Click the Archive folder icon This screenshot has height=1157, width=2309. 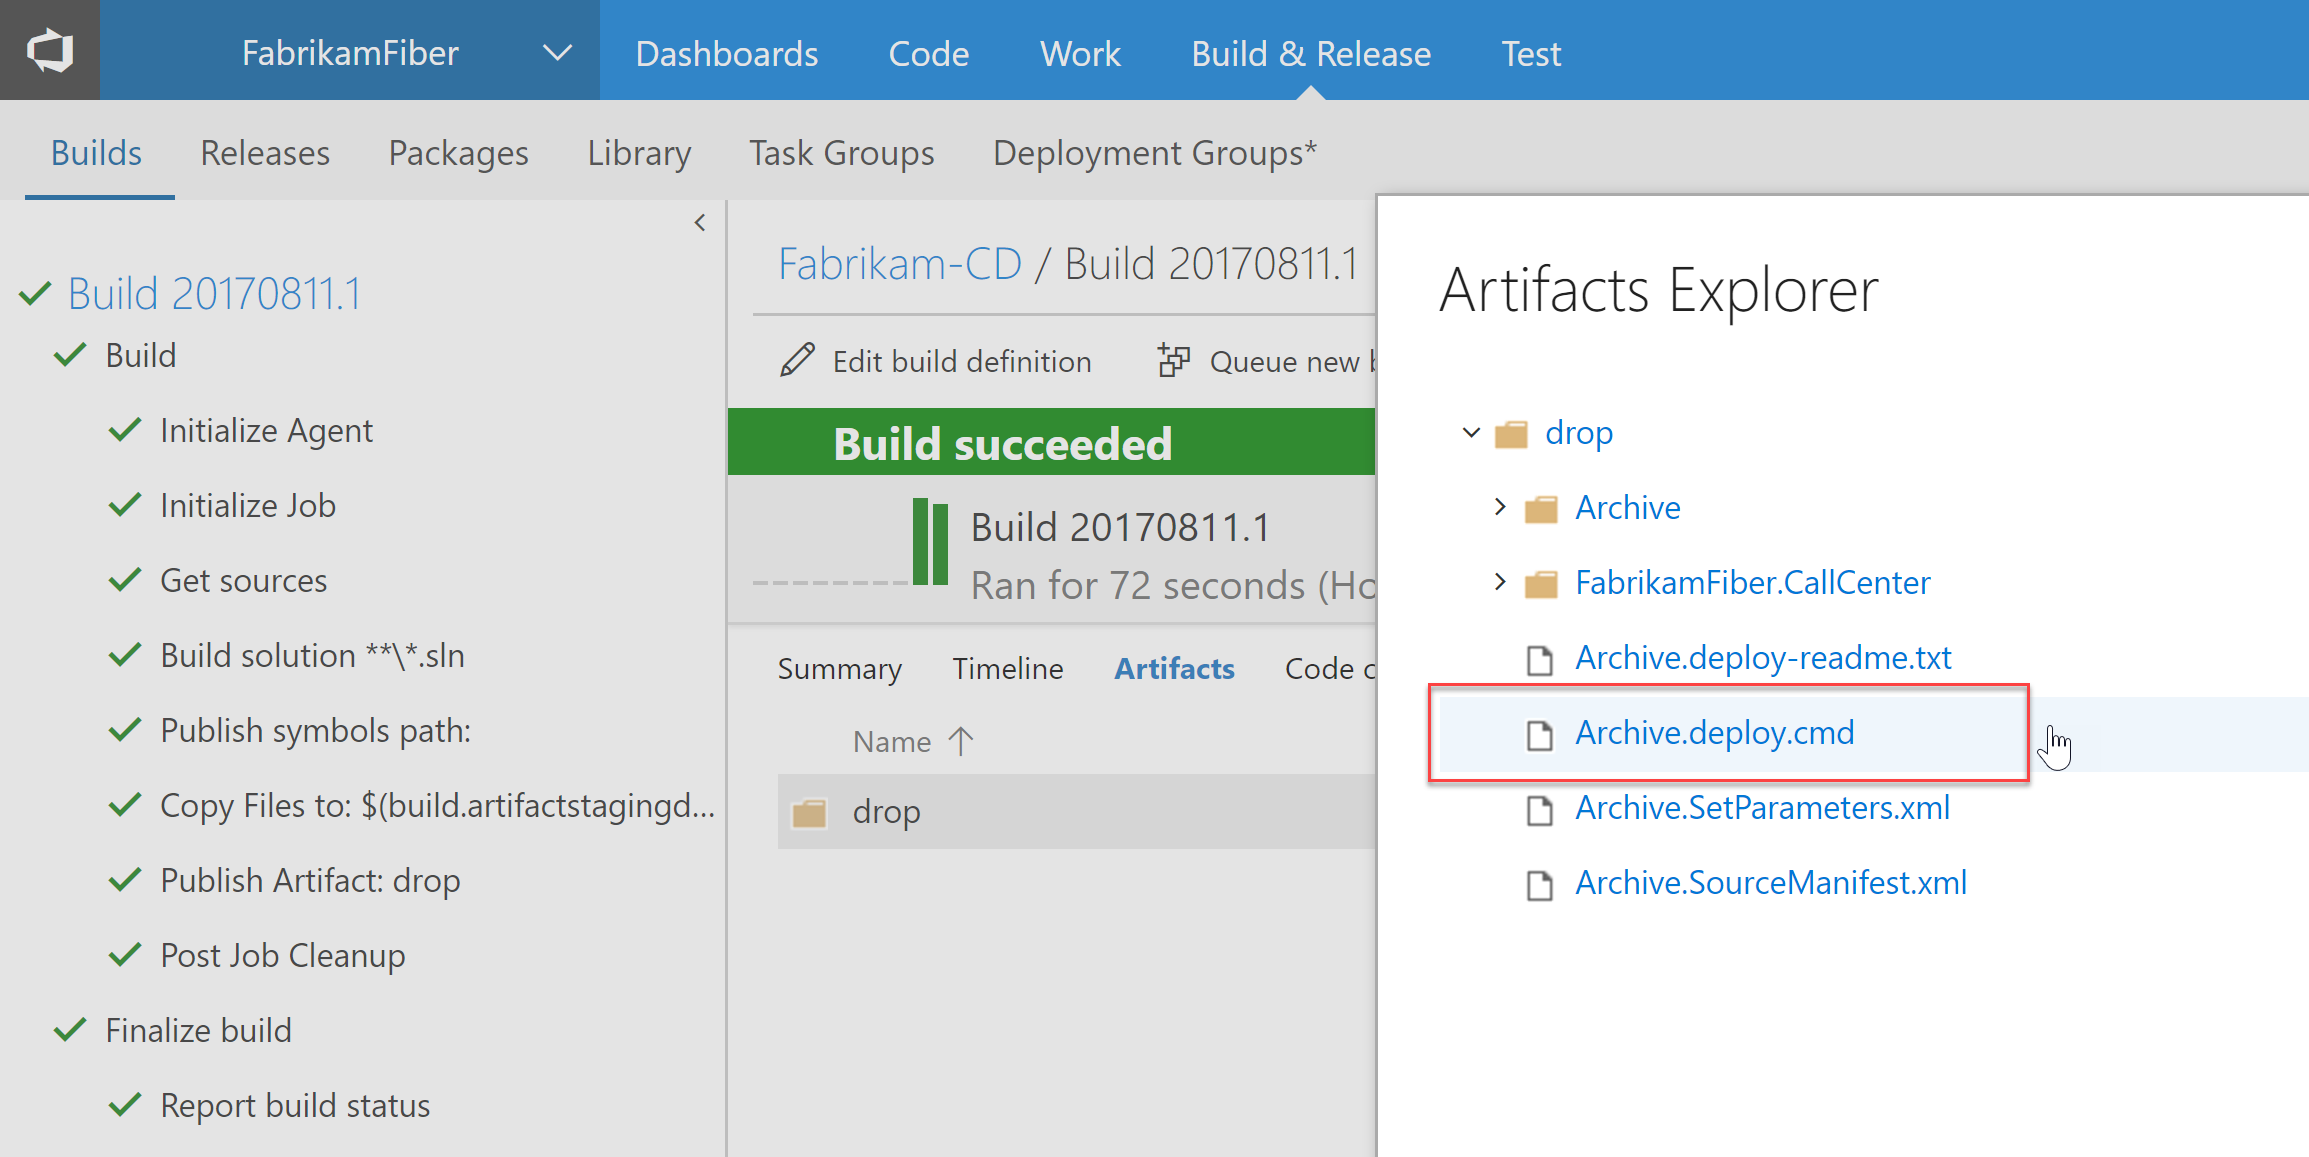(x=1541, y=509)
